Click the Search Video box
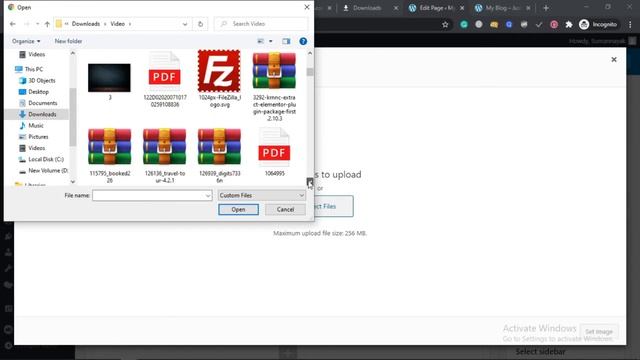The image size is (640, 360). [x=261, y=24]
